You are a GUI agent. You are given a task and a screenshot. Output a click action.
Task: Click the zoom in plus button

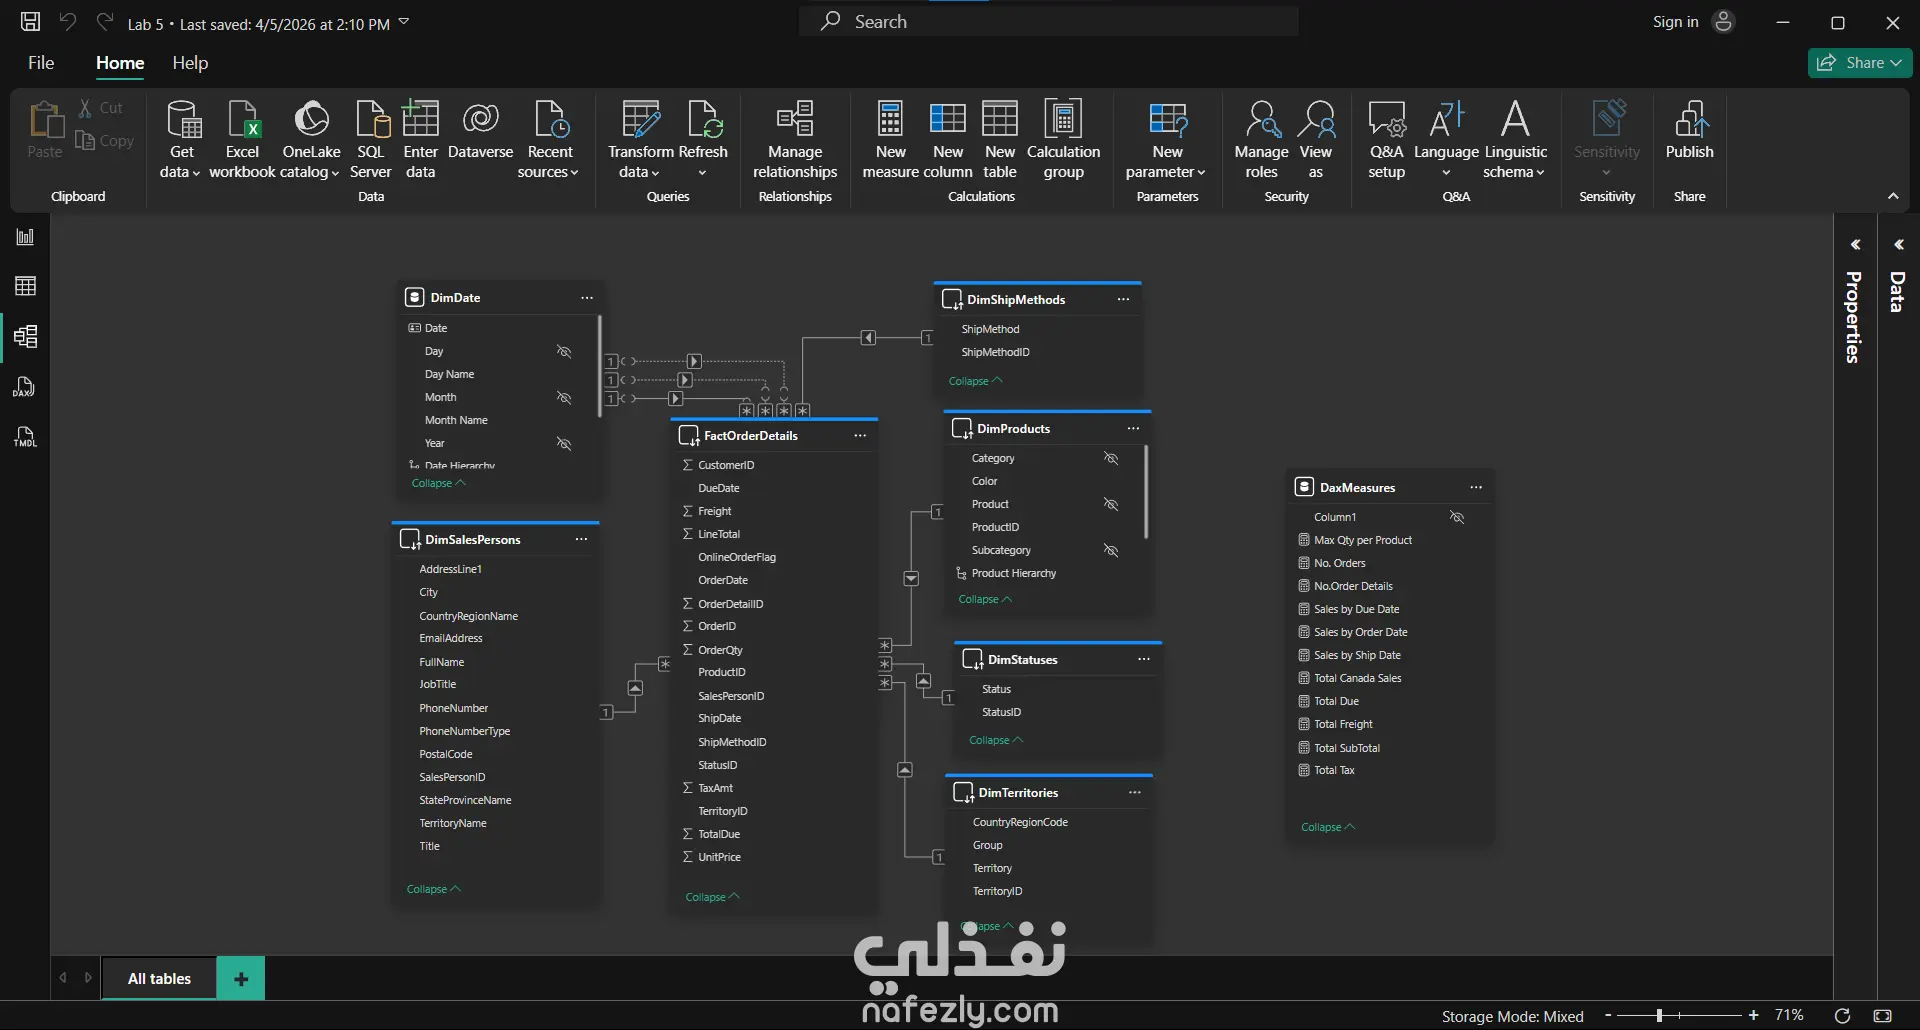pos(1753,1016)
